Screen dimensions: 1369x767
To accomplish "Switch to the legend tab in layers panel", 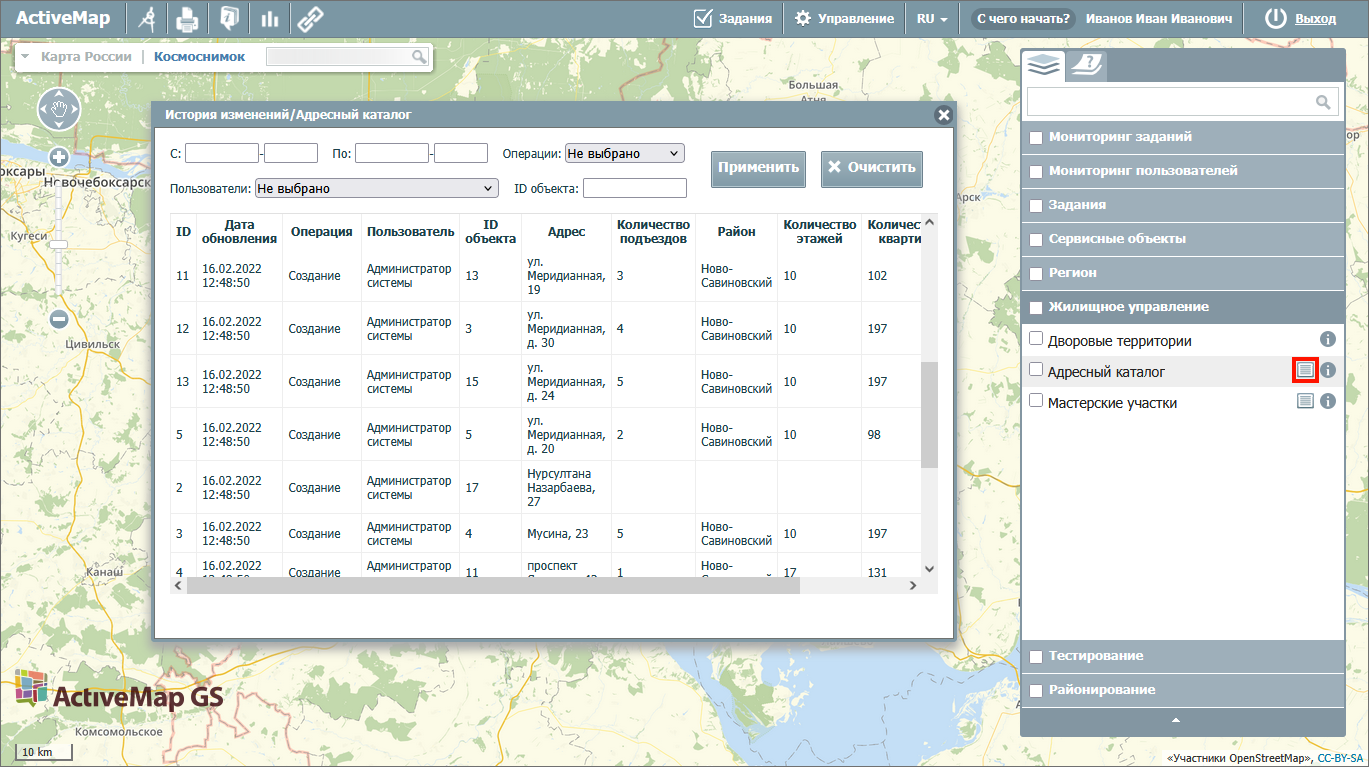I will point(1085,65).
